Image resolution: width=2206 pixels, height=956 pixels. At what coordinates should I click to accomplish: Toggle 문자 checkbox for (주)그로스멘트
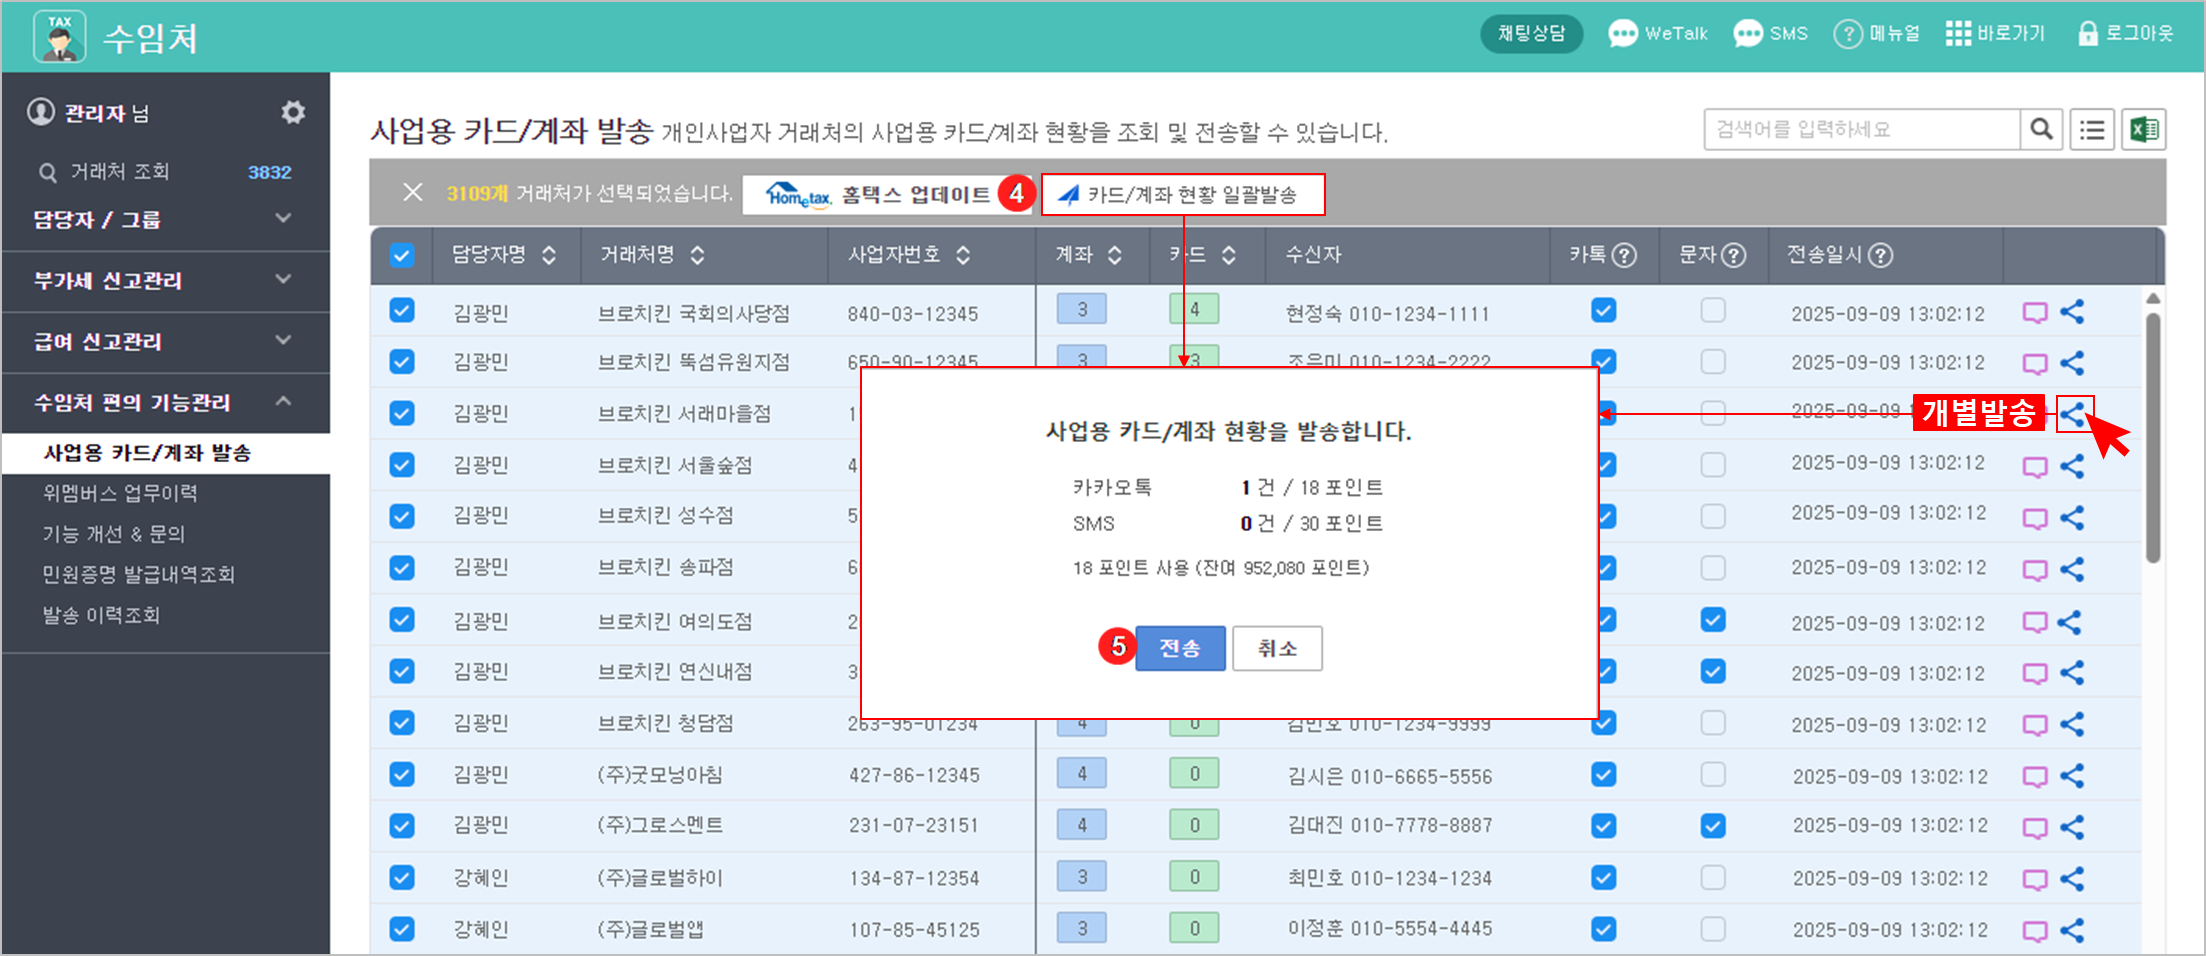(1713, 826)
